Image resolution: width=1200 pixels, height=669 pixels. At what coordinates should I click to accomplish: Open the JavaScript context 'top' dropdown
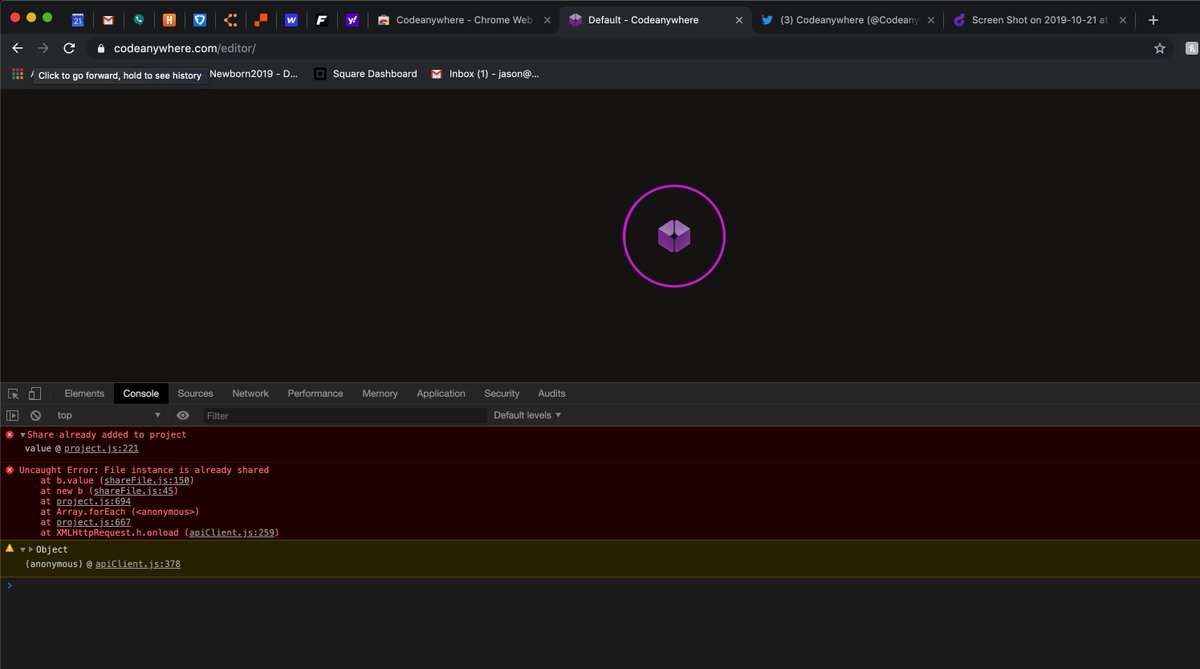(109, 415)
